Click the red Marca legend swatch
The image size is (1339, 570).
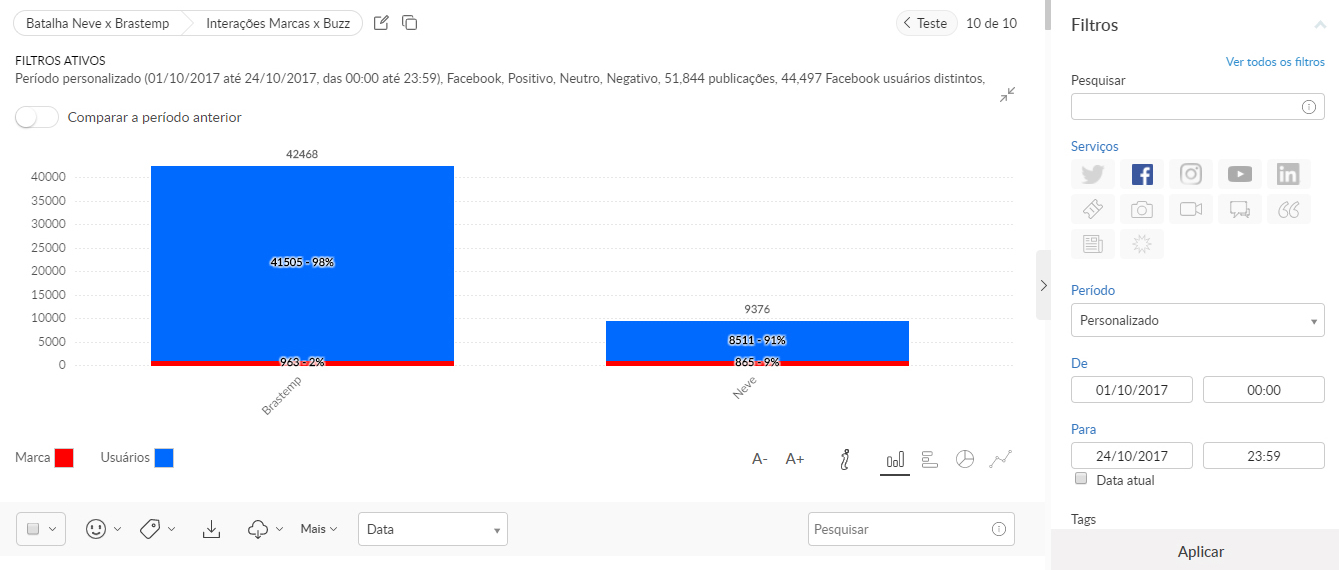[x=64, y=458]
